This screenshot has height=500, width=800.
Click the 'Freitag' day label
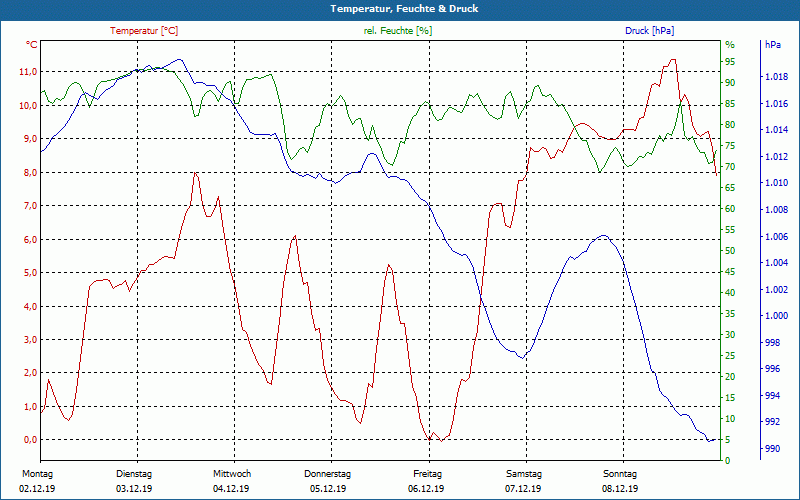coord(428,474)
